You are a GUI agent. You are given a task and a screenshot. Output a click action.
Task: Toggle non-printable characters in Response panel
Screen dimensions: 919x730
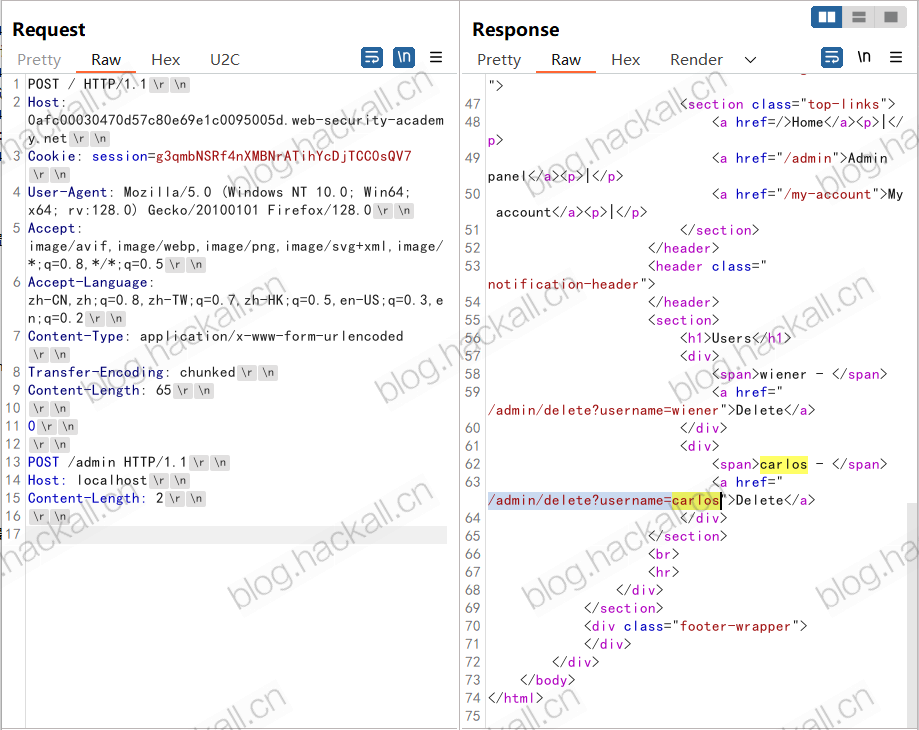click(864, 57)
